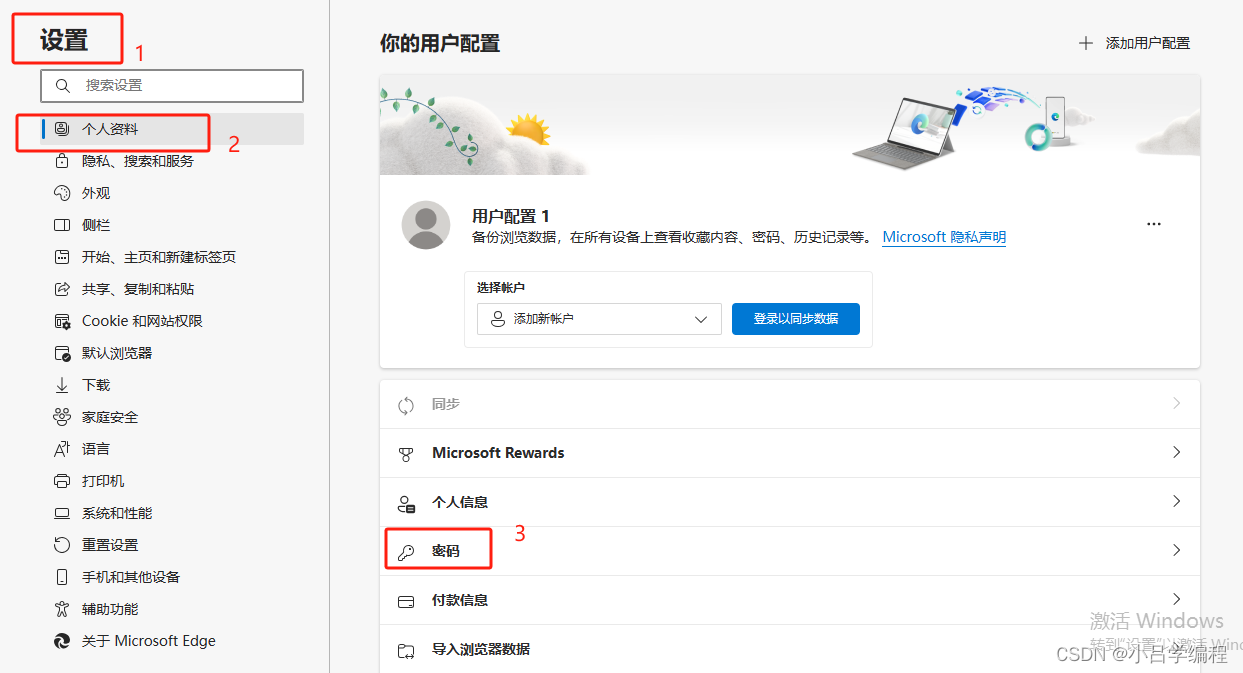Click the icon for 开始、主页和新建标签页
1243x673 pixels.
click(x=62, y=257)
